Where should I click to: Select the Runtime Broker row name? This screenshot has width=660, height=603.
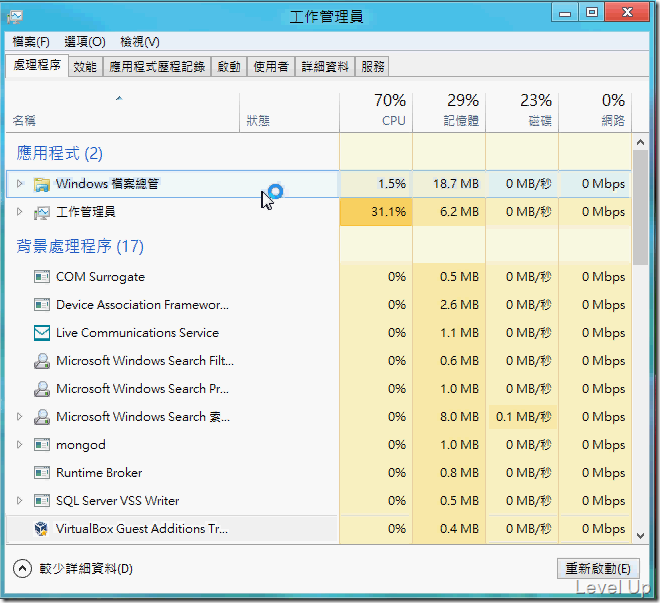[99, 473]
